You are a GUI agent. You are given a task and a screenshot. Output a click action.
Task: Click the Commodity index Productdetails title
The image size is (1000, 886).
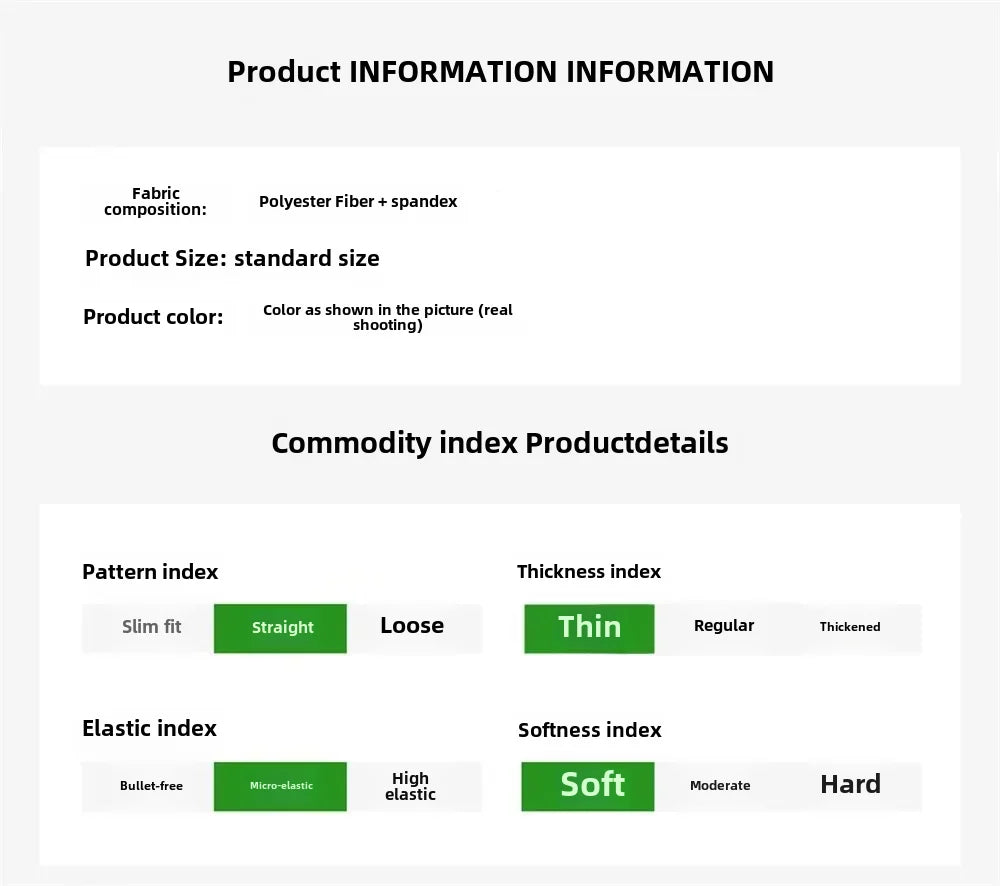[500, 443]
